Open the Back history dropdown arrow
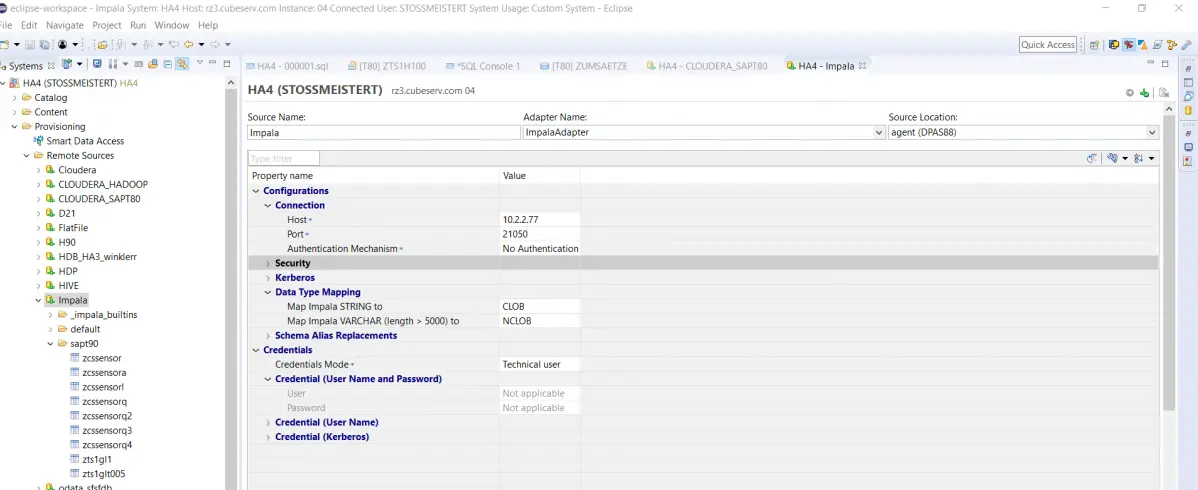Viewport: 1198px width, 490px height. (201, 45)
